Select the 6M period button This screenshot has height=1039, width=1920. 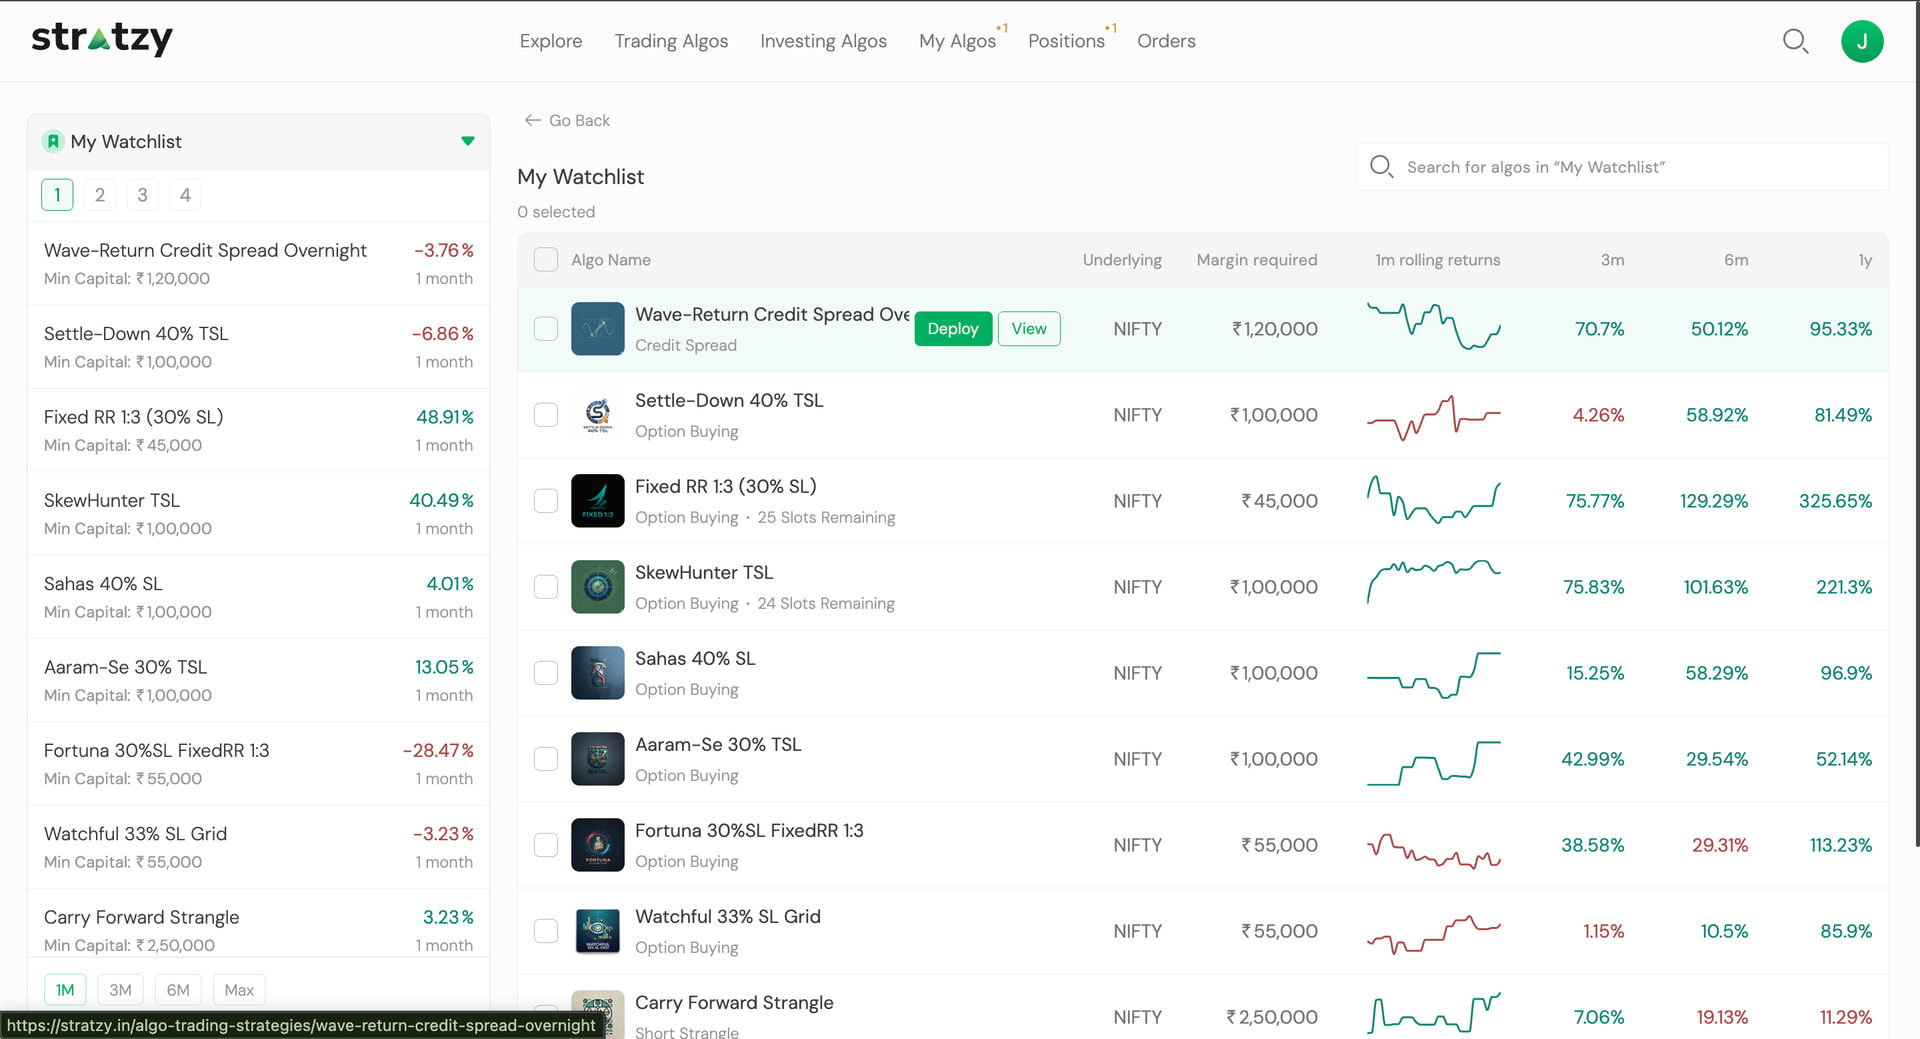pos(178,990)
